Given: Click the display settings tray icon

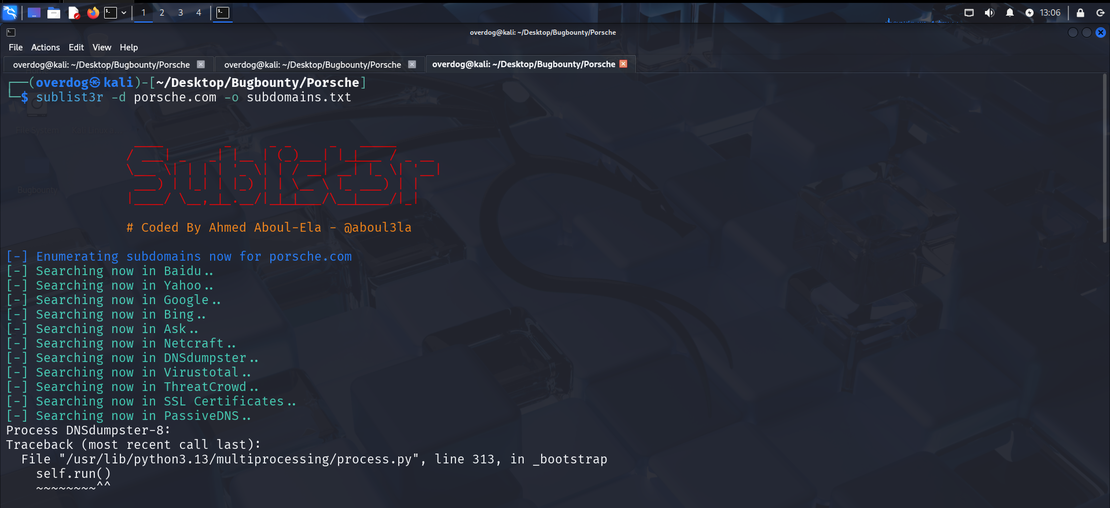Looking at the screenshot, I should click(968, 13).
